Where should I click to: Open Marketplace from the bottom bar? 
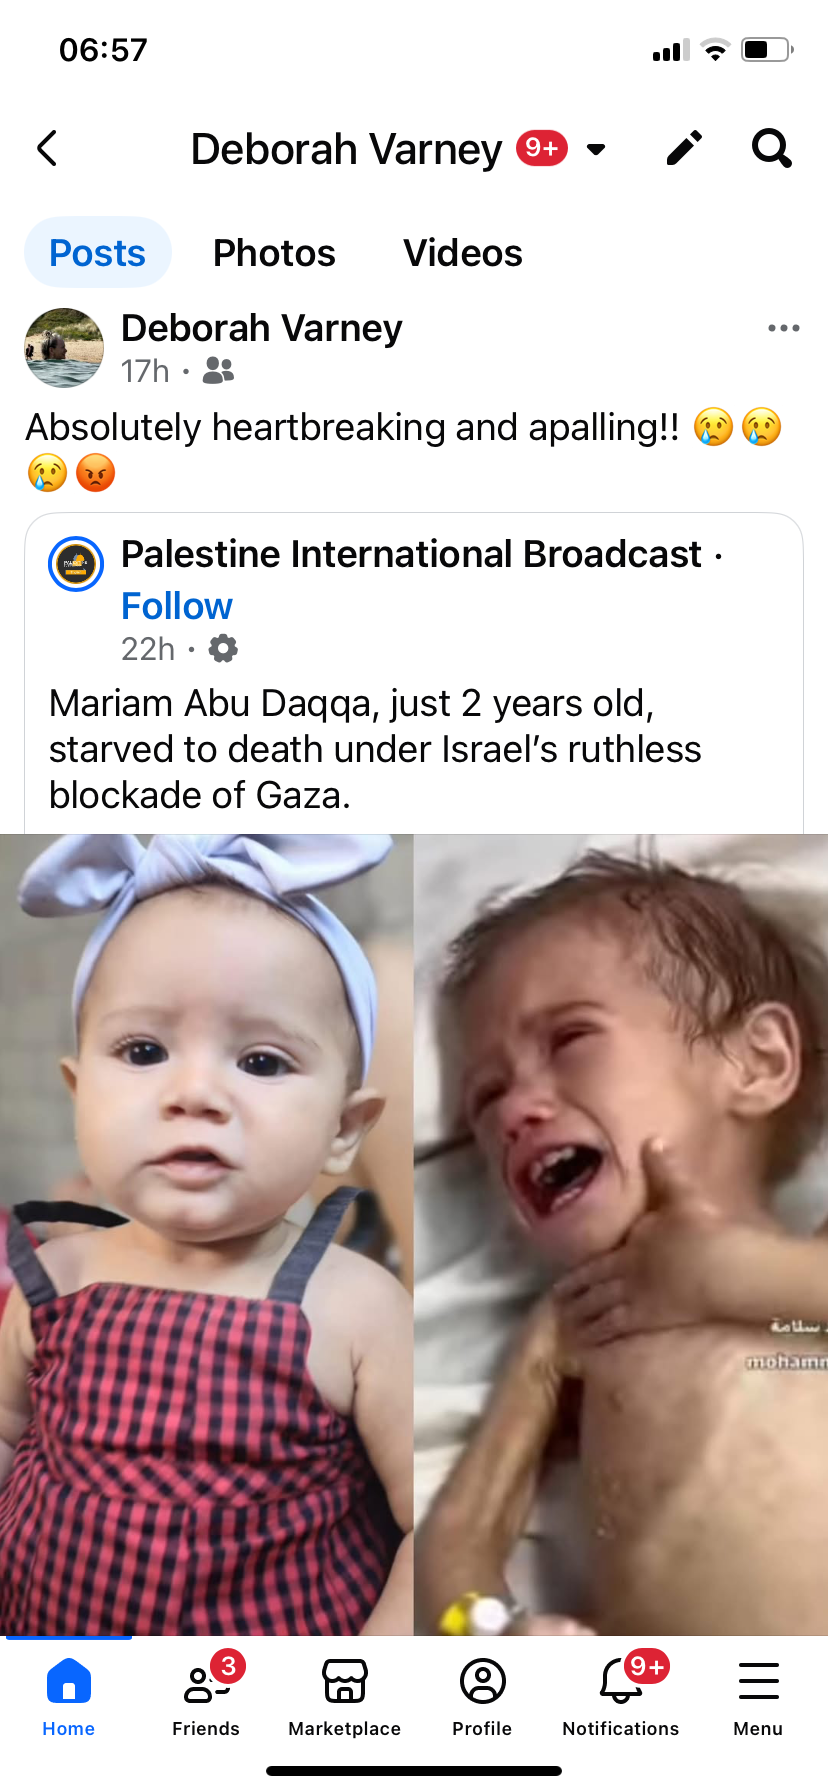coord(344,1698)
